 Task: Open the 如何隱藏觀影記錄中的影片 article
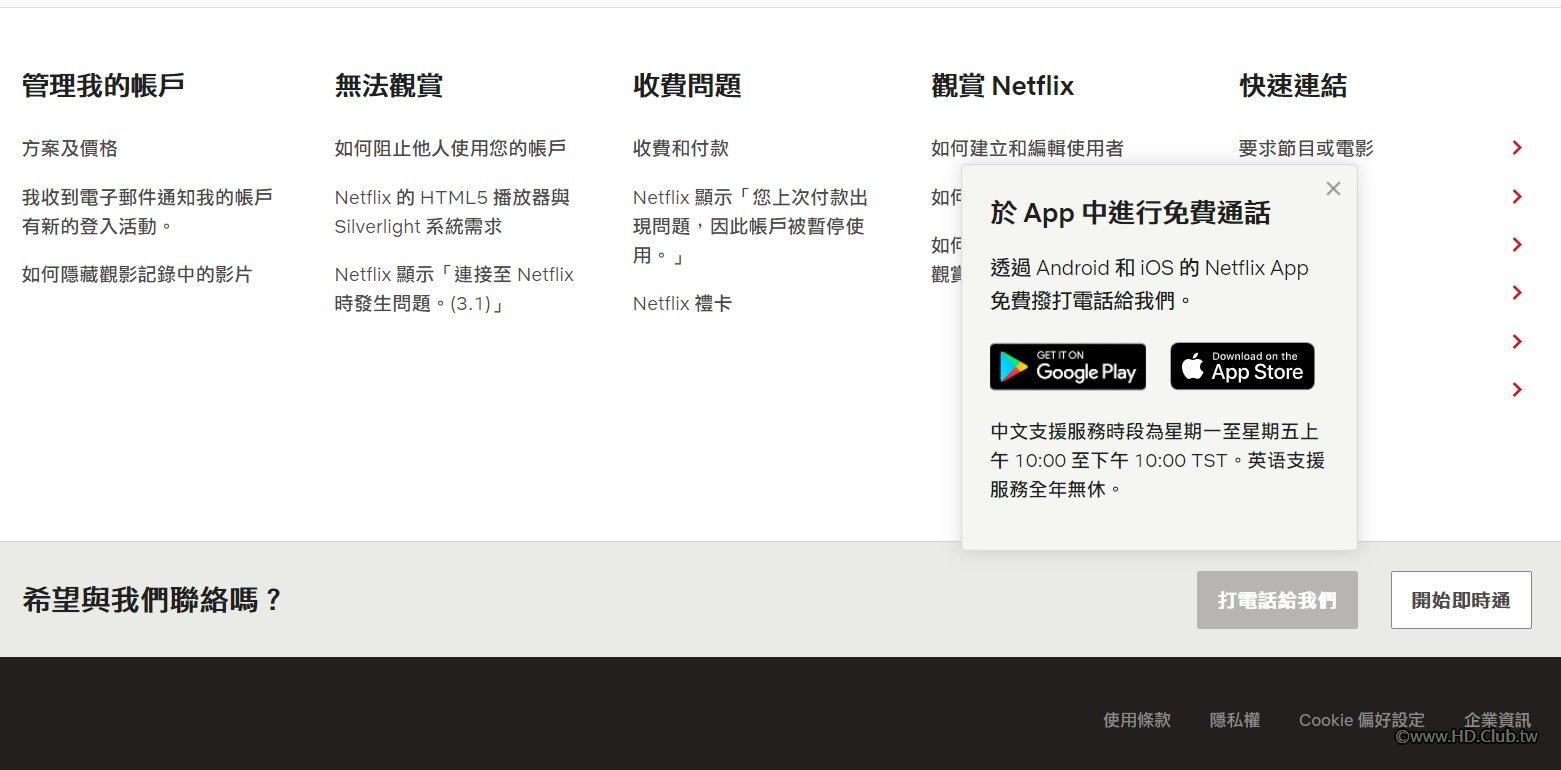pyautogui.click(x=137, y=274)
